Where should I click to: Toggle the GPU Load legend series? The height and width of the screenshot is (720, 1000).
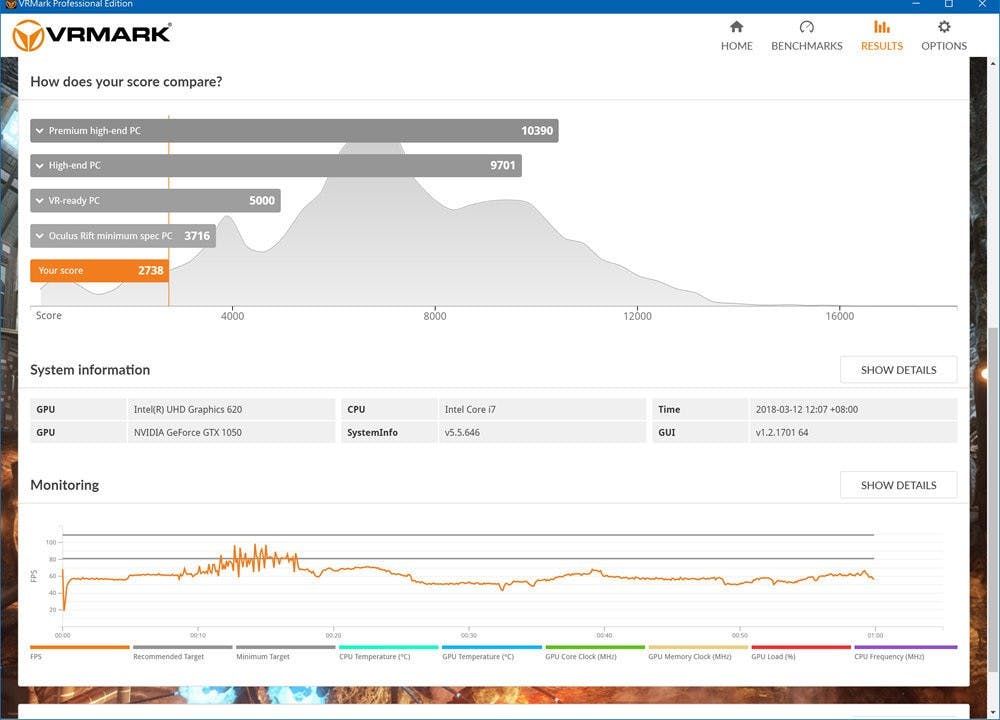[x=801, y=652]
